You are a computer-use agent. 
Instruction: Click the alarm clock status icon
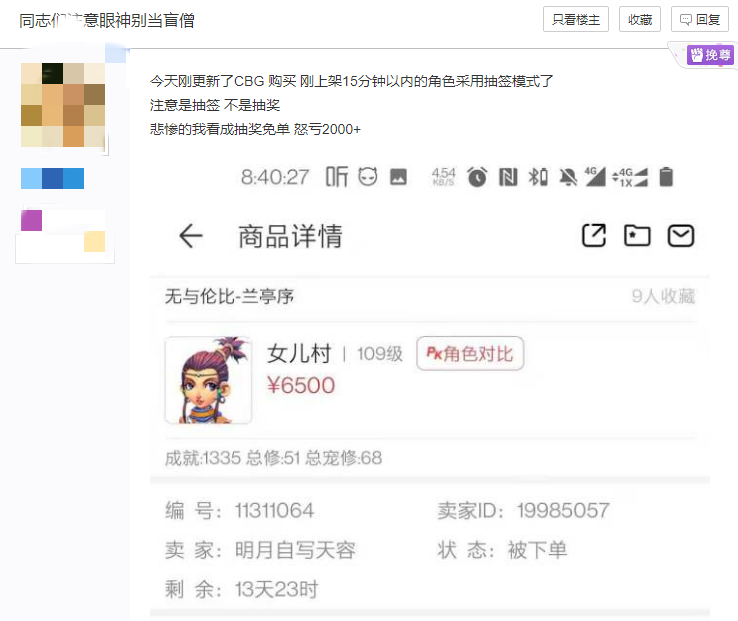pos(477,177)
